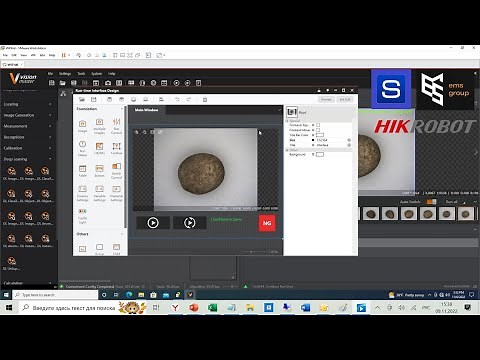This screenshot has width=480, height=360.
Task: Open Excel from the host taskbar
Action: 212,308
